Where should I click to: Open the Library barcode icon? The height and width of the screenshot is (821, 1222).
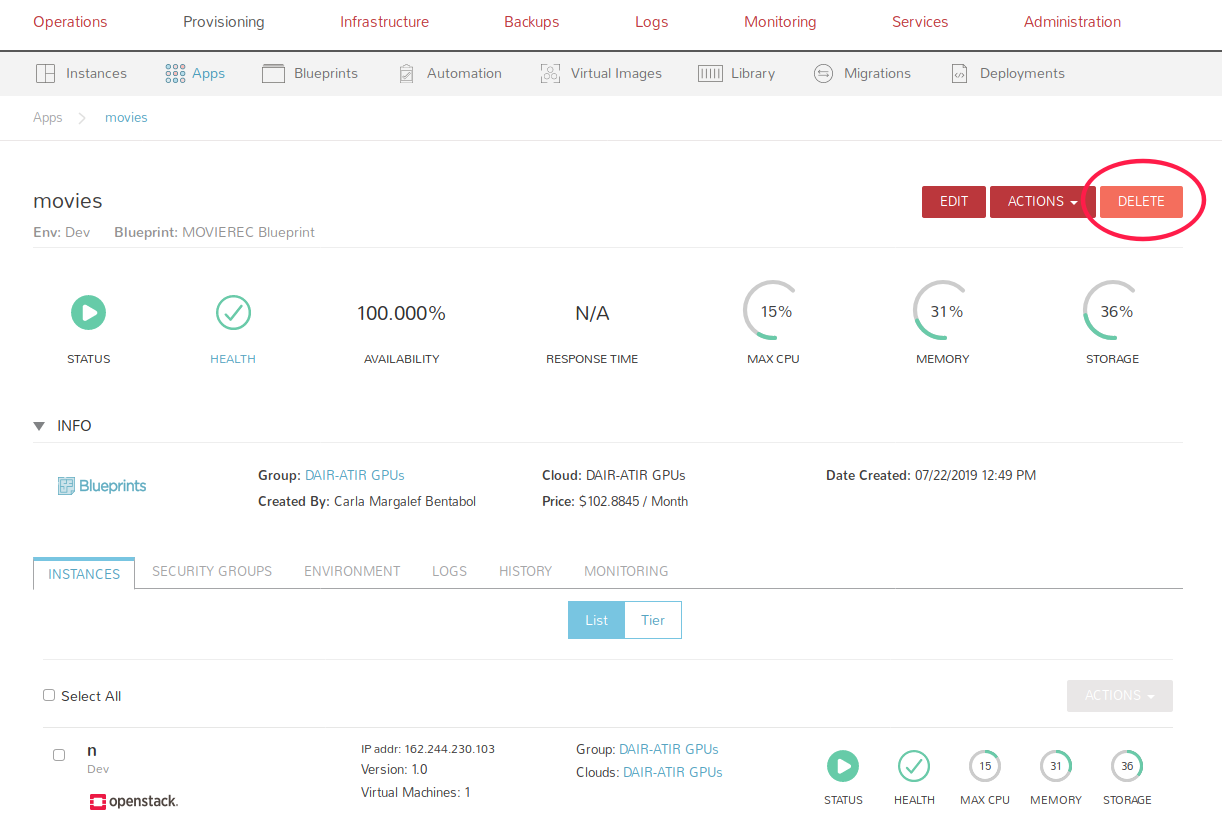pyautogui.click(x=710, y=73)
